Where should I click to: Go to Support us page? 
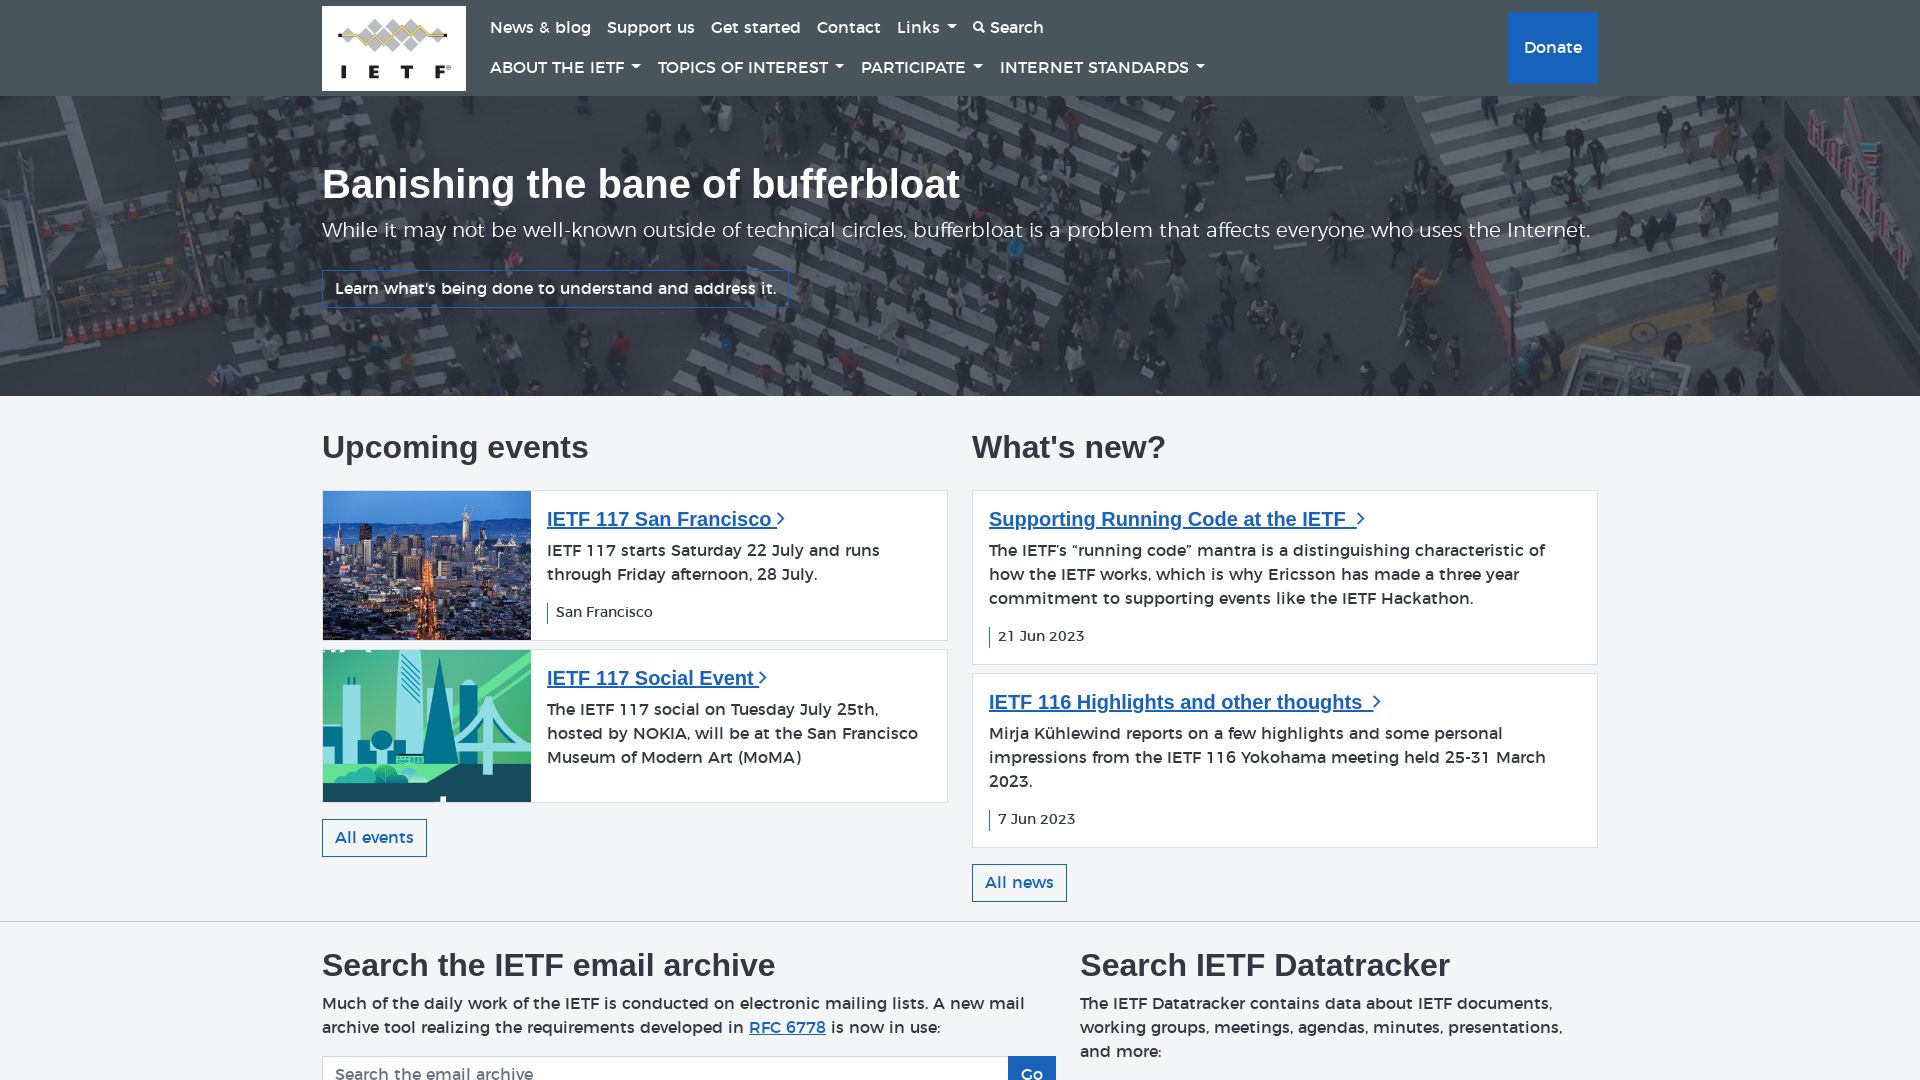(x=650, y=28)
